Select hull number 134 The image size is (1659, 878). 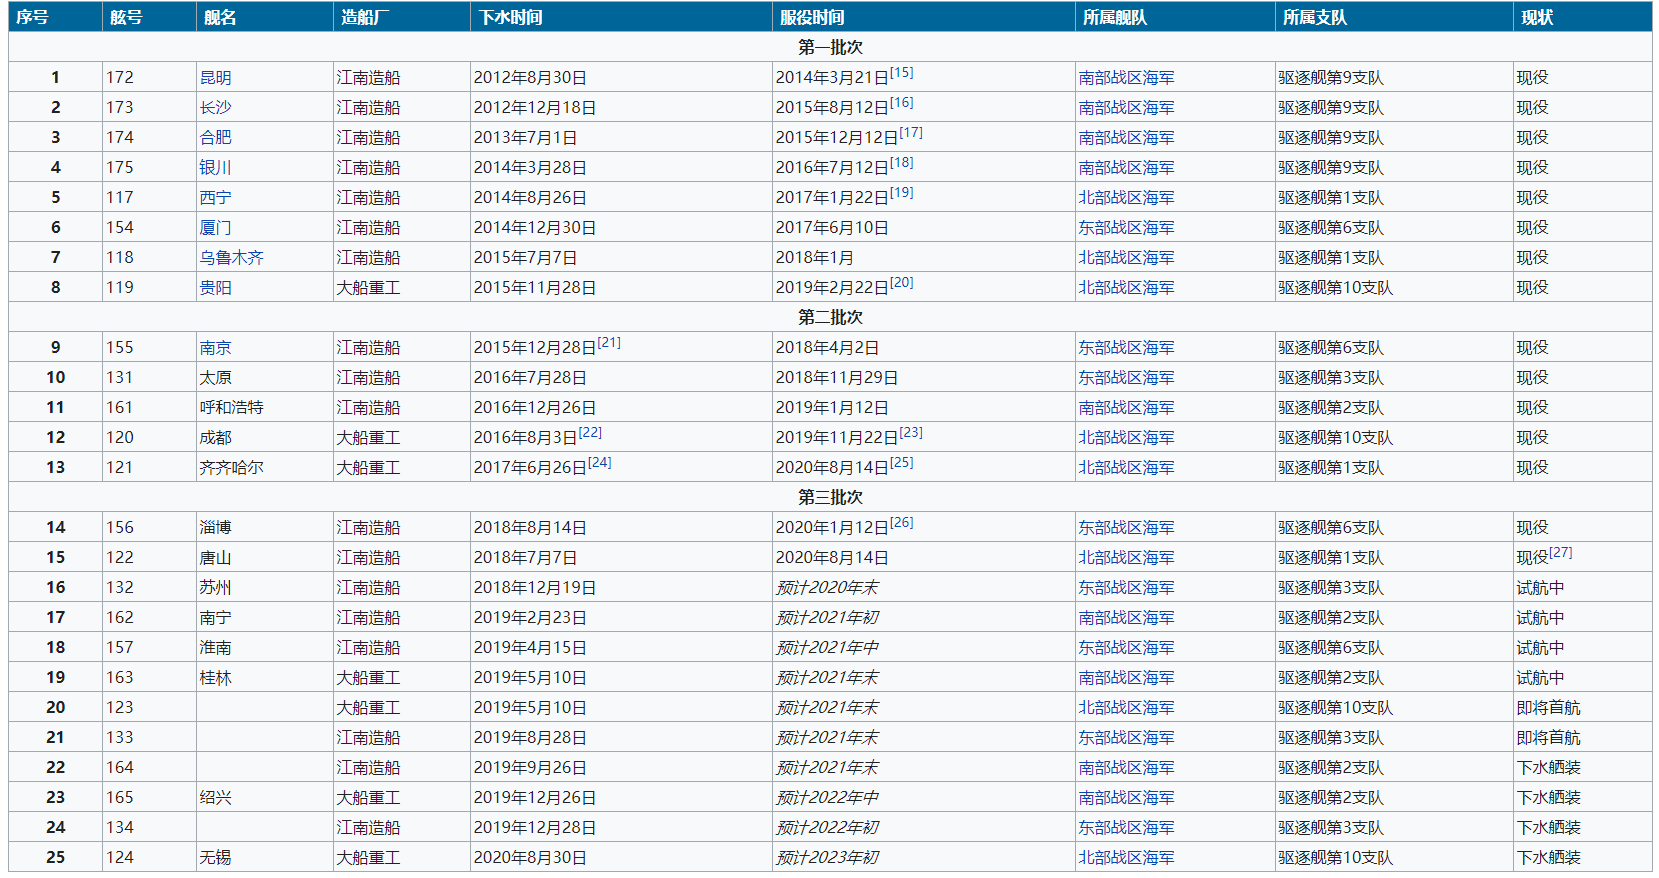tap(120, 828)
